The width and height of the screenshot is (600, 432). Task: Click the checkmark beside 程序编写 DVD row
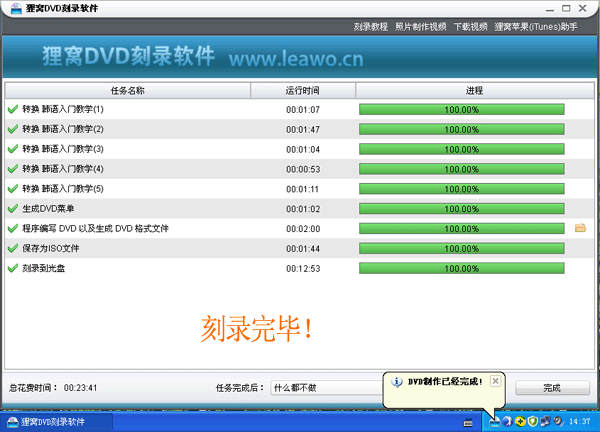(x=13, y=229)
